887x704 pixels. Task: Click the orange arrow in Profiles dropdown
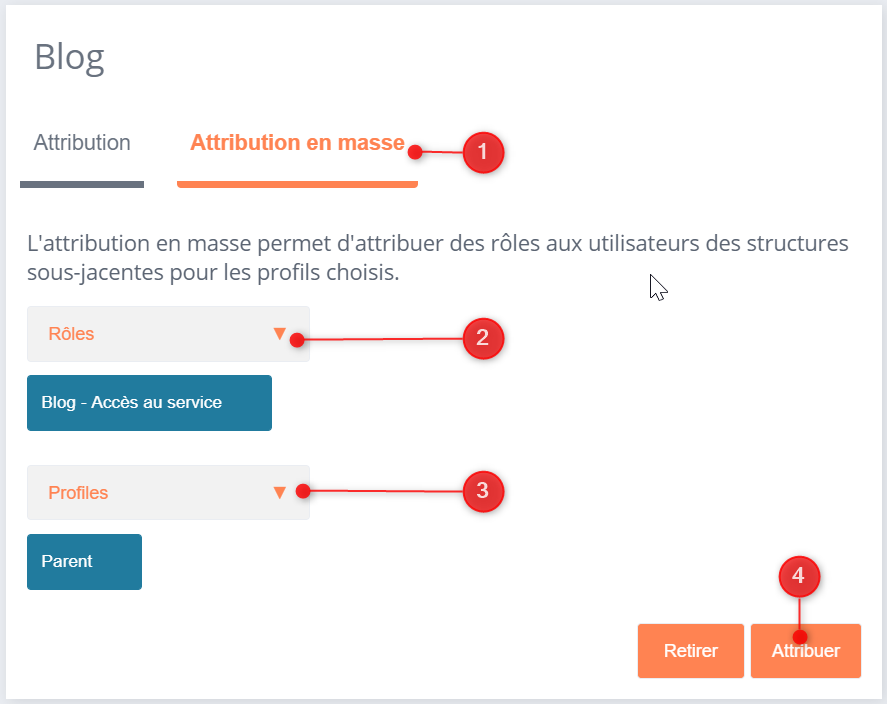tap(279, 492)
